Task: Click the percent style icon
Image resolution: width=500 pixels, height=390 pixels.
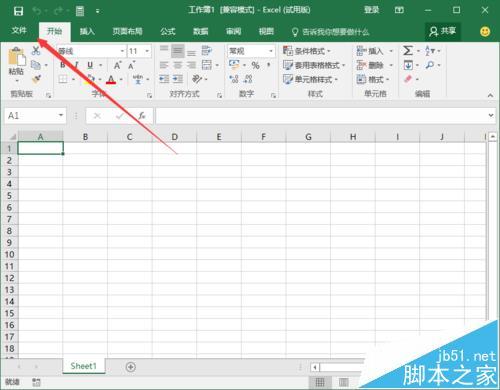Action: point(255,65)
